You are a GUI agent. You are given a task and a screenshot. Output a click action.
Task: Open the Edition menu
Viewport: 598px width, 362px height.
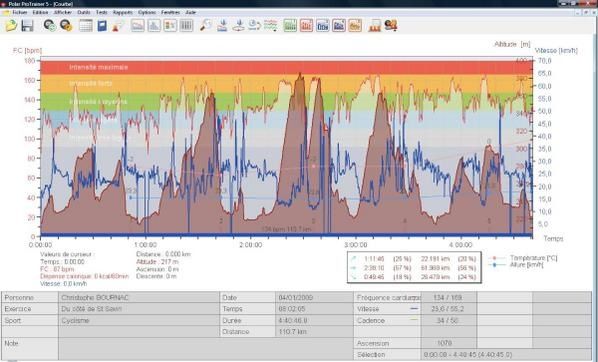[40, 12]
